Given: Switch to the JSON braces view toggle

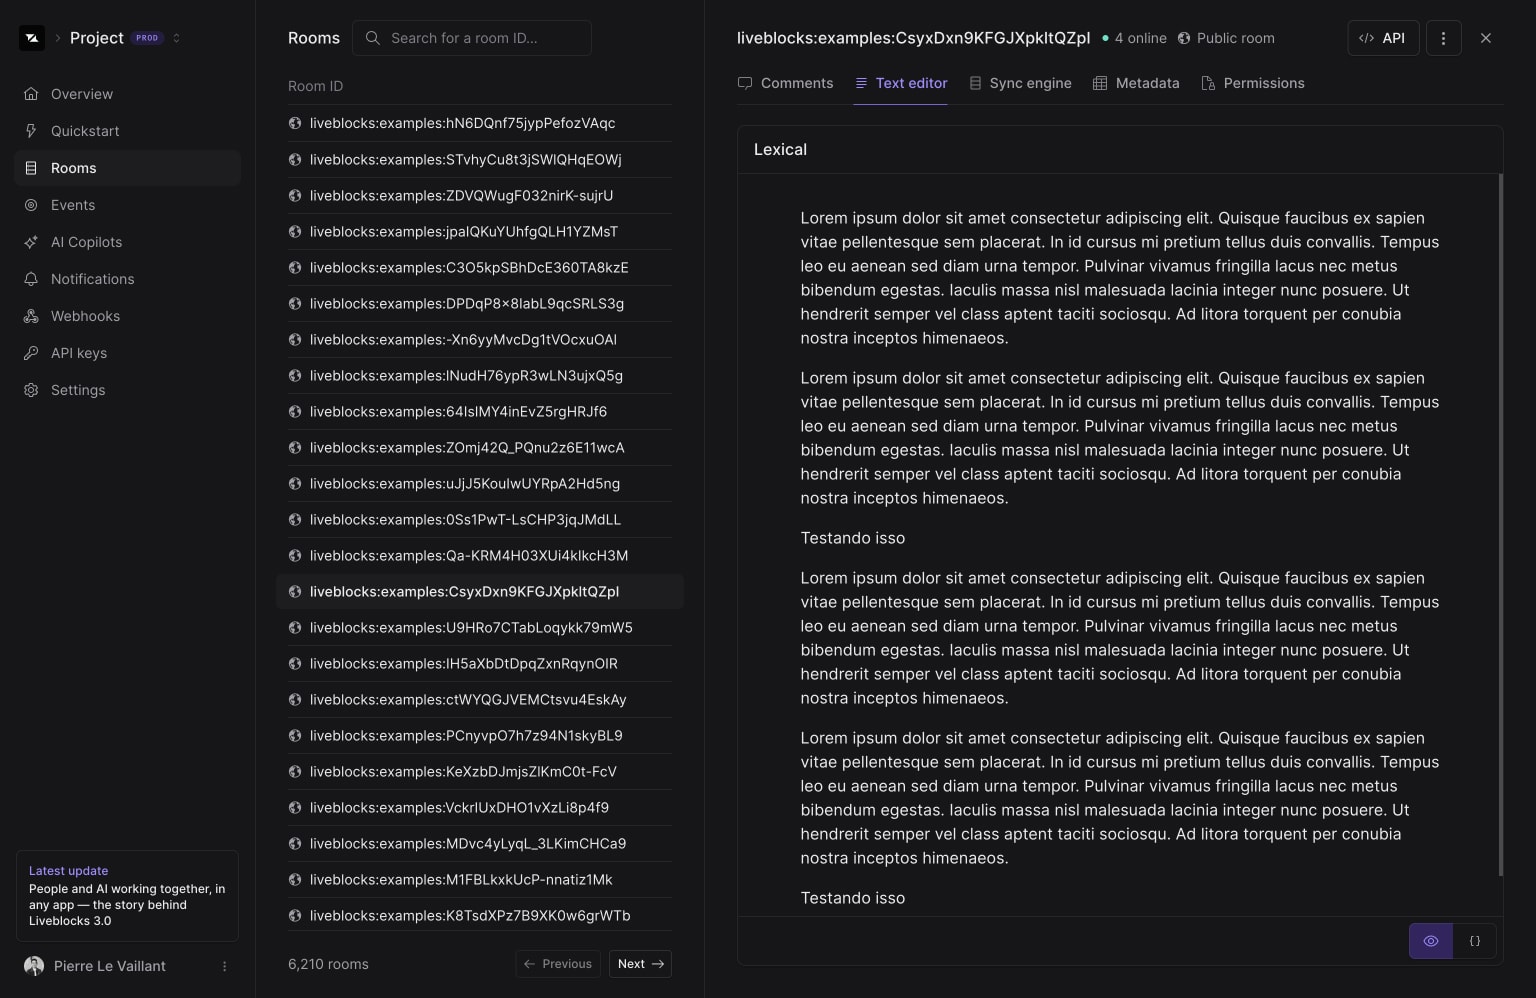Looking at the screenshot, I should click(1474, 941).
